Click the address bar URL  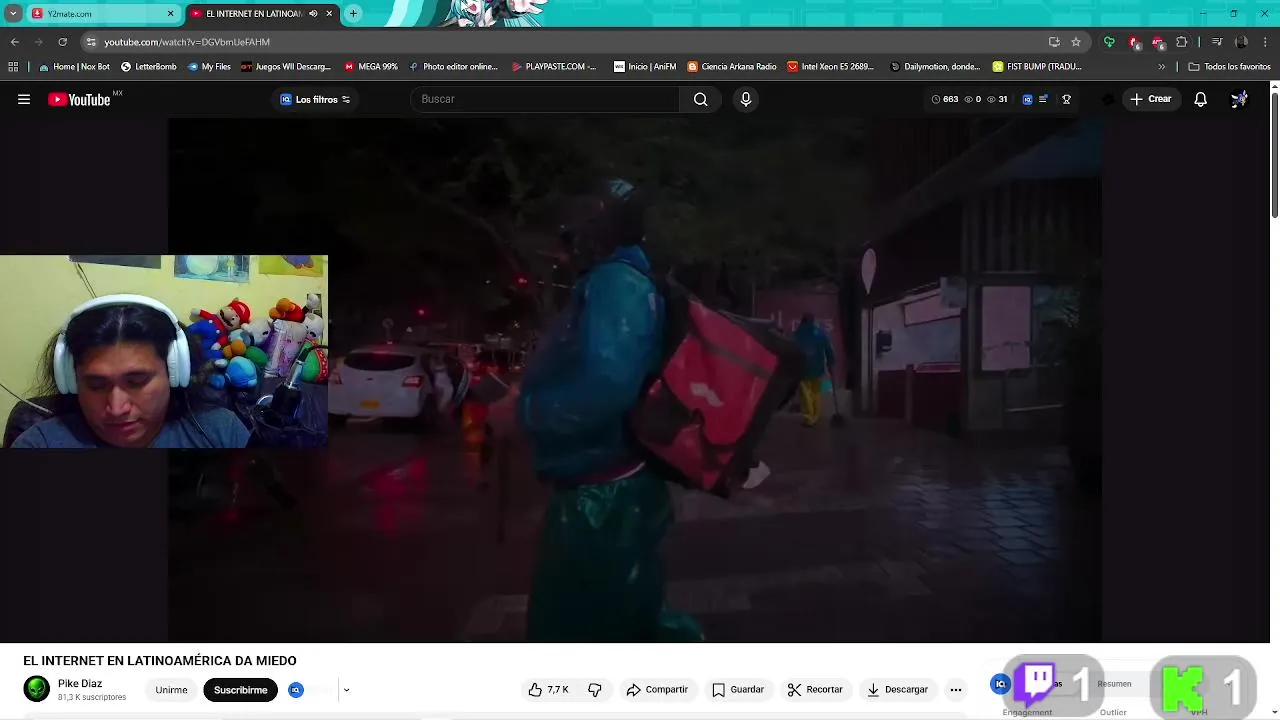point(187,42)
